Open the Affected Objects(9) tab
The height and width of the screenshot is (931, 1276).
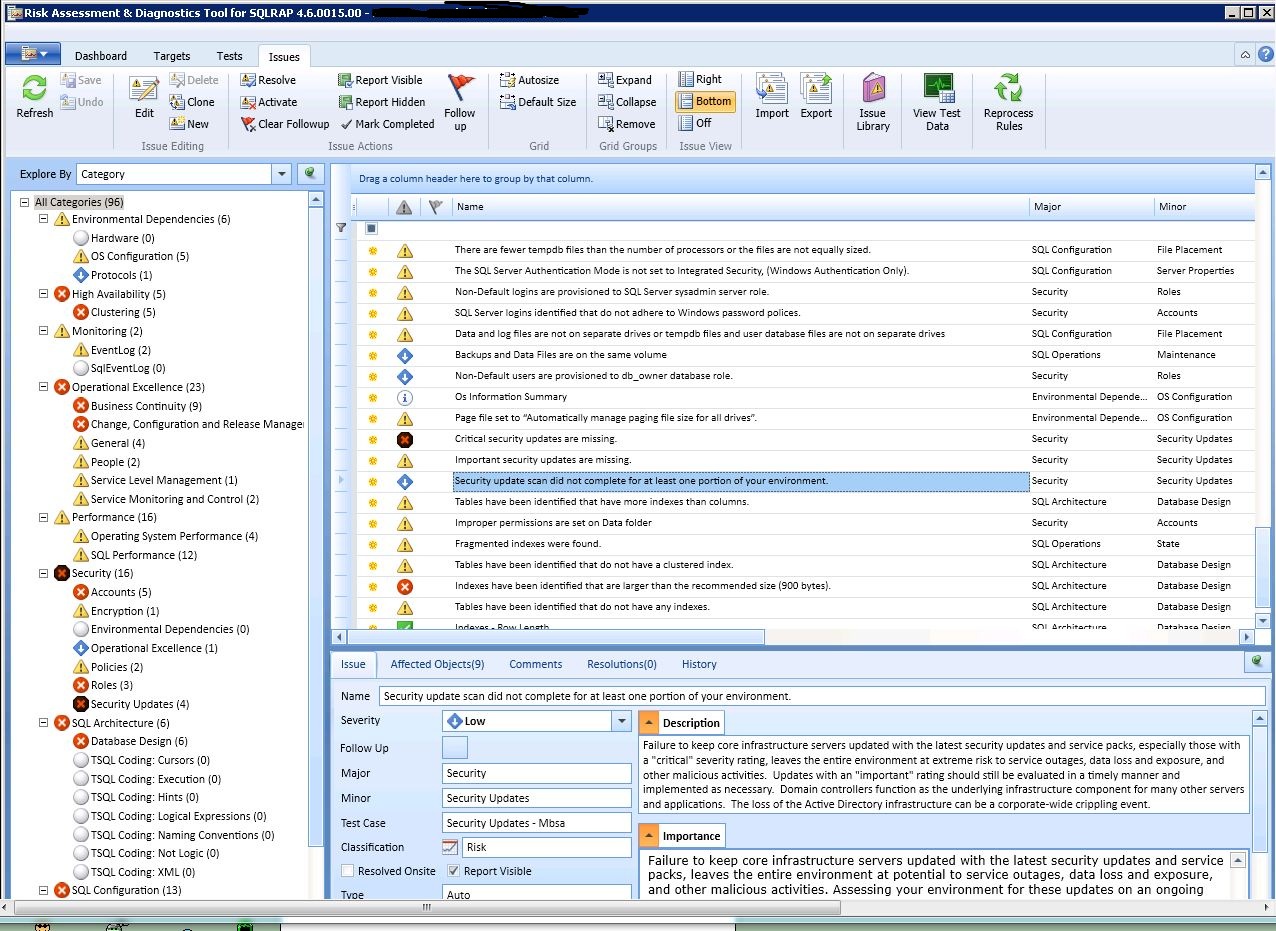437,664
